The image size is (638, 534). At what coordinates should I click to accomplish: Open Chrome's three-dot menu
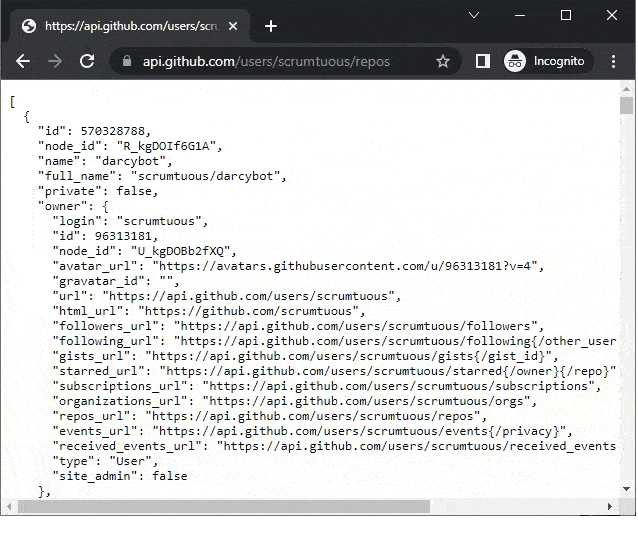614,61
